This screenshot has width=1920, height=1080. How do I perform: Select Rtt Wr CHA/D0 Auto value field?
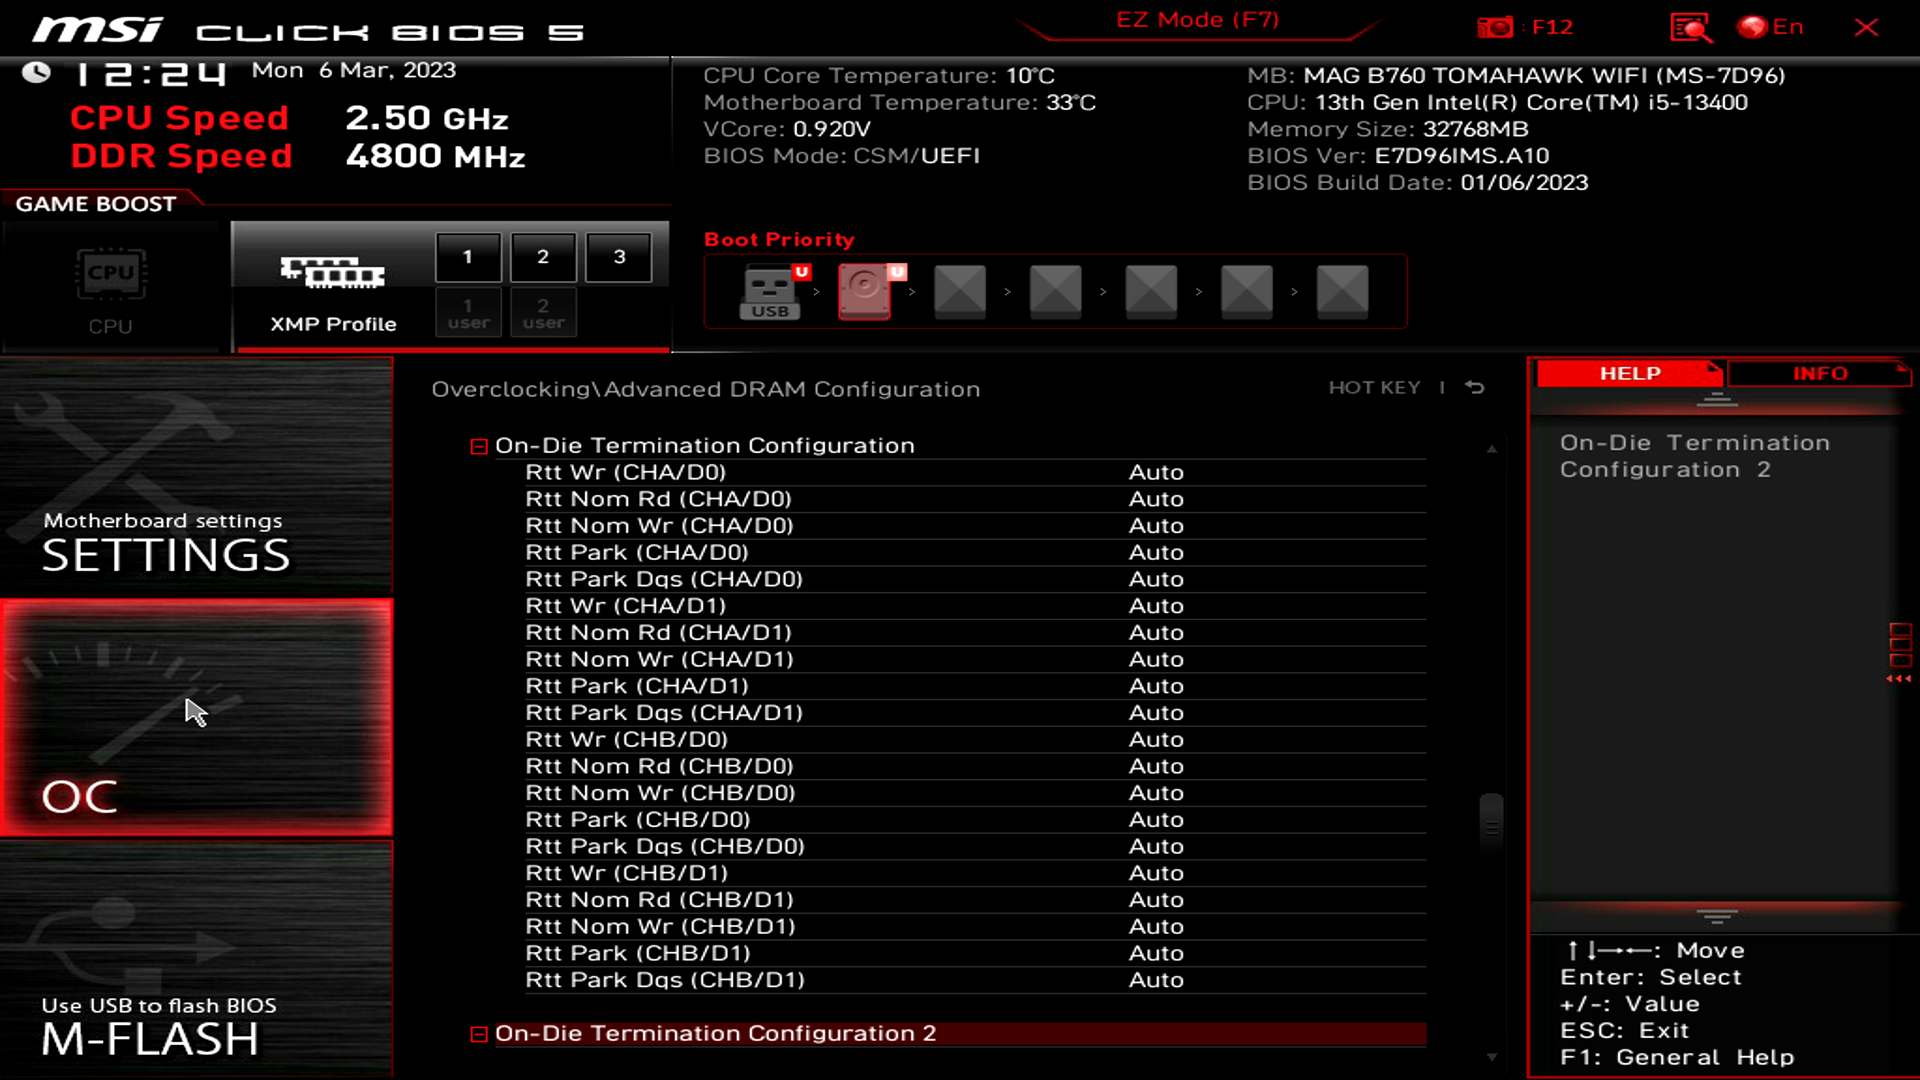1155,471
